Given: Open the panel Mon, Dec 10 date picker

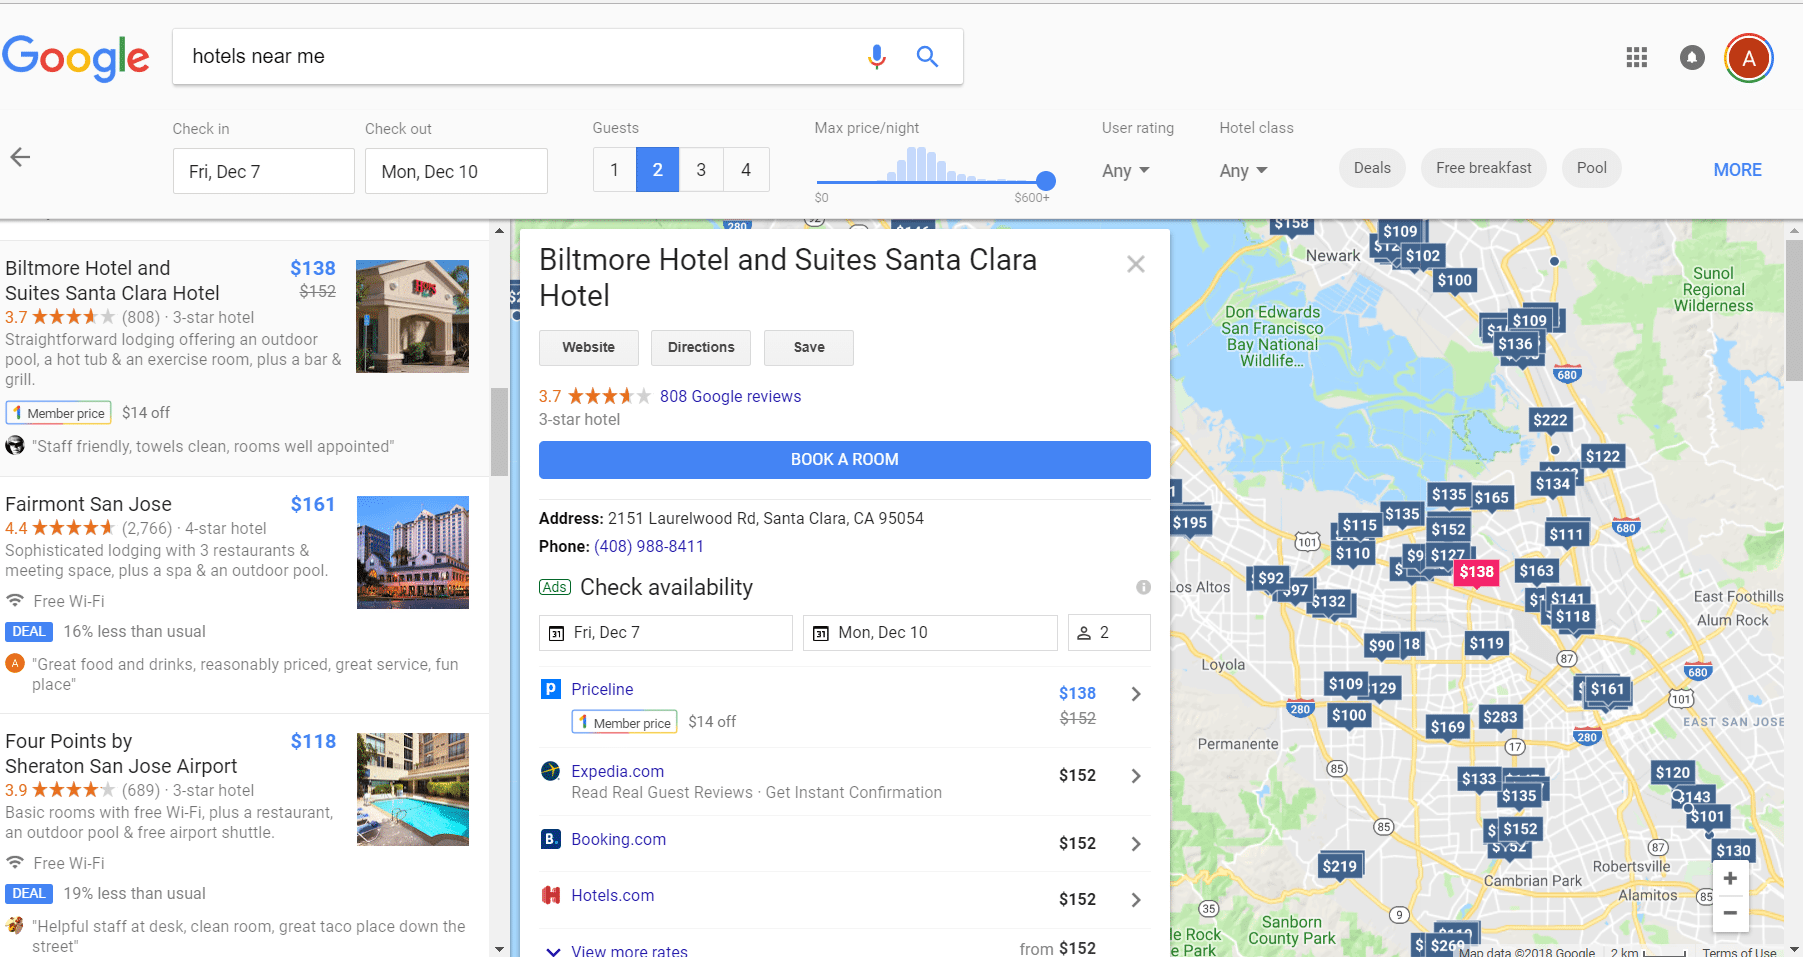Looking at the screenshot, I should [930, 633].
